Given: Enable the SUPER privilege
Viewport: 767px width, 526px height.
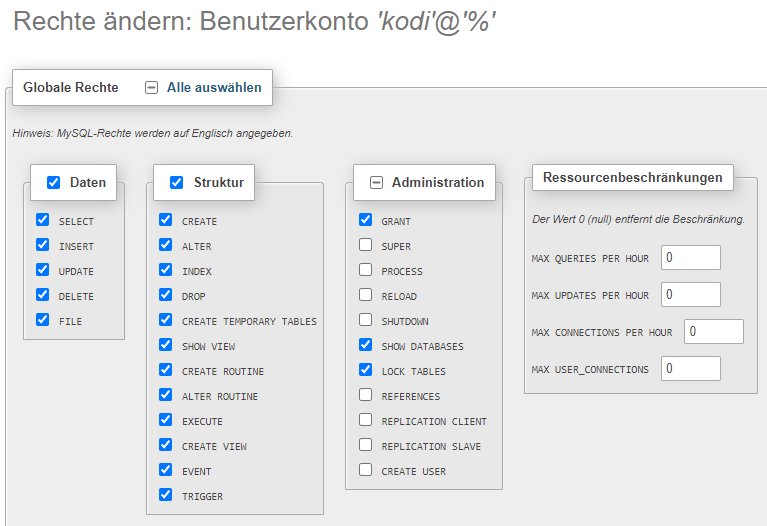Looking at the screenshot, I should pyautogui.click(x=365, y=245).
